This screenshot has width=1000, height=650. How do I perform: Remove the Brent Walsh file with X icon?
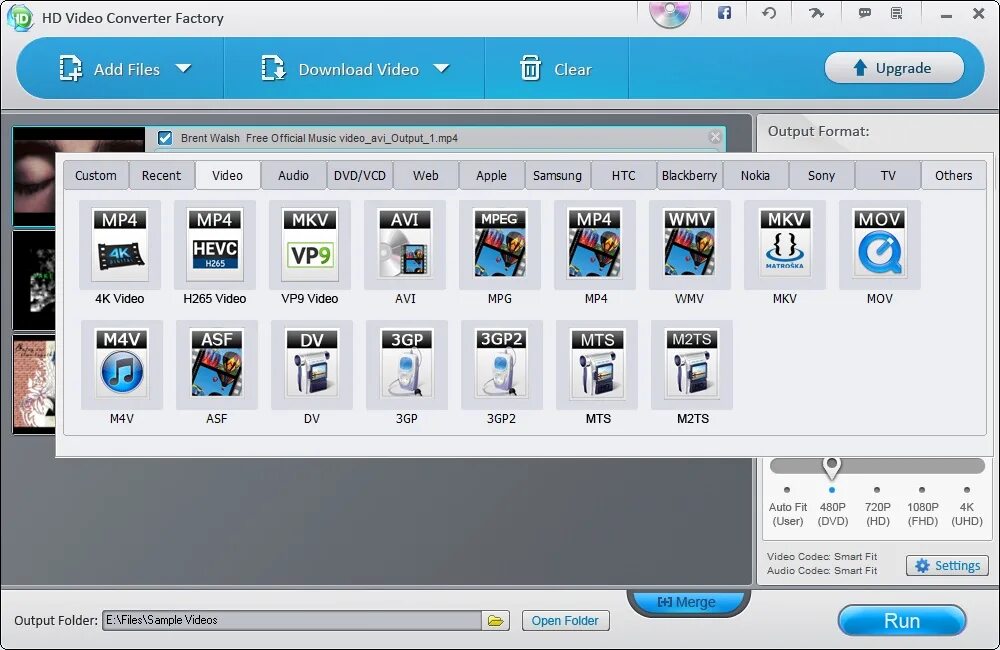(715, 137)
